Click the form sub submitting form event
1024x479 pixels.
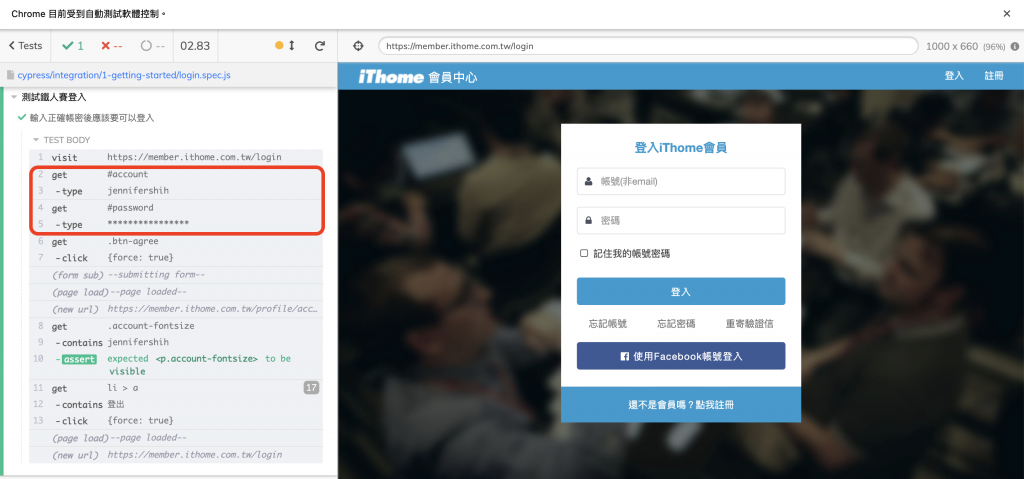click(x=176, y=274)
